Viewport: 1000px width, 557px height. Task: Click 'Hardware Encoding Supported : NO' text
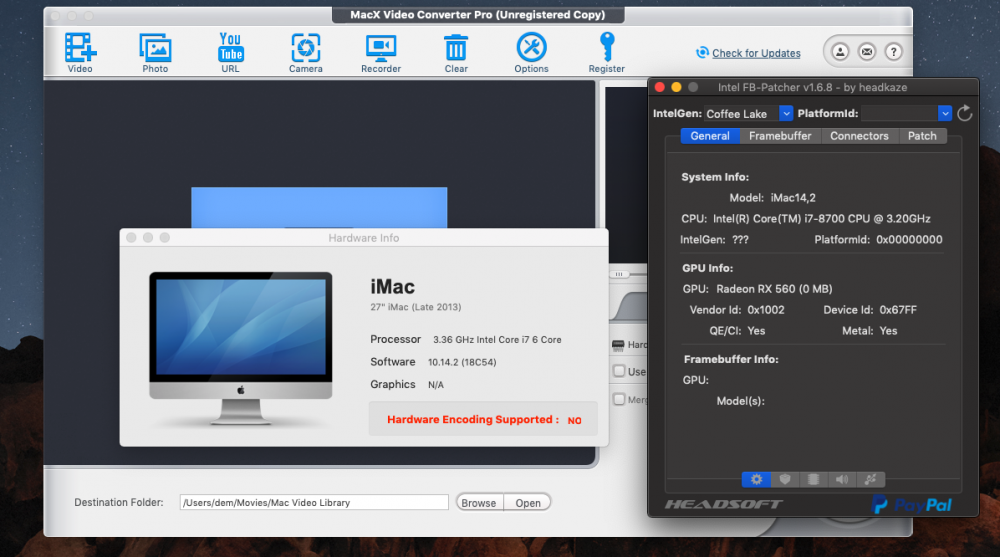(484, 420)
